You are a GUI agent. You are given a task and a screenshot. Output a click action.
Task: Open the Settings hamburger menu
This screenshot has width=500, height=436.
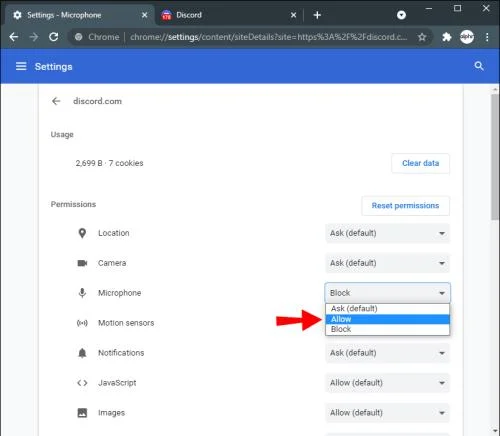click(x=21, y=66)
